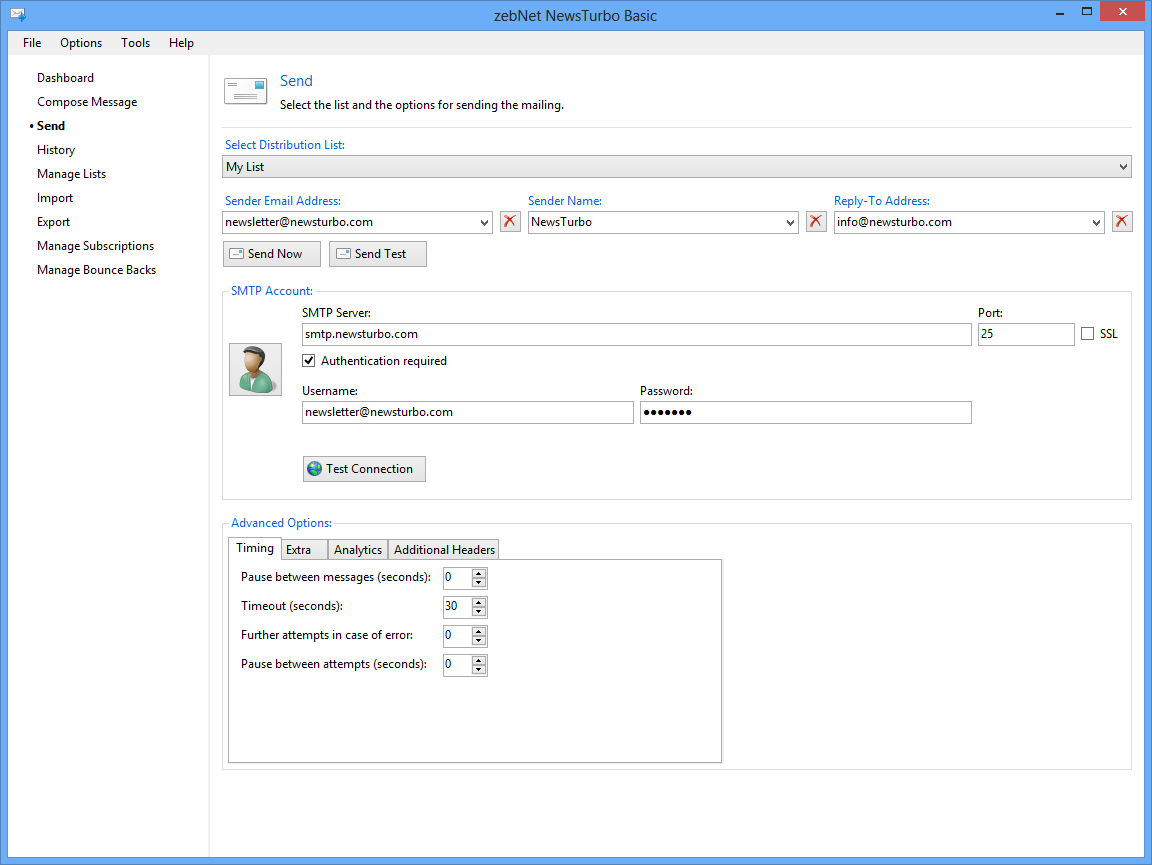Decrease Pause between attempts value
1152x865 pixels.
(479, 670)
